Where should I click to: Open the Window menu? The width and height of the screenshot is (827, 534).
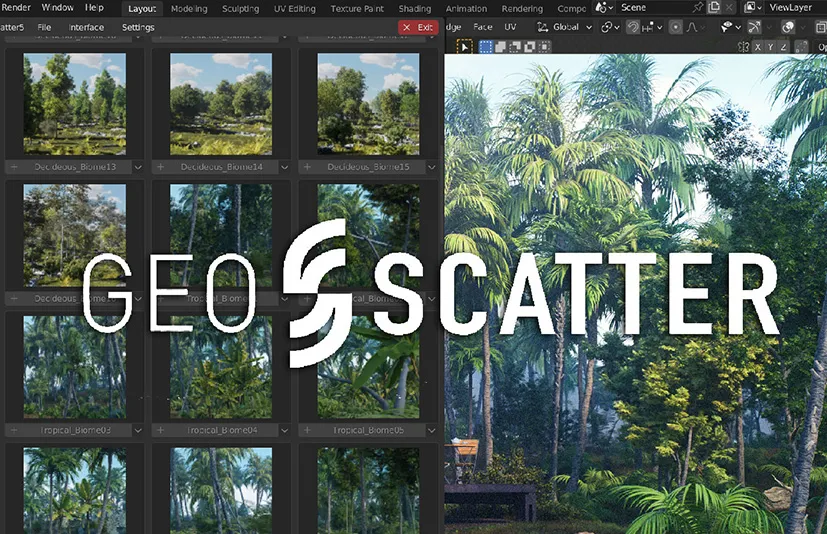pos(57,7)
